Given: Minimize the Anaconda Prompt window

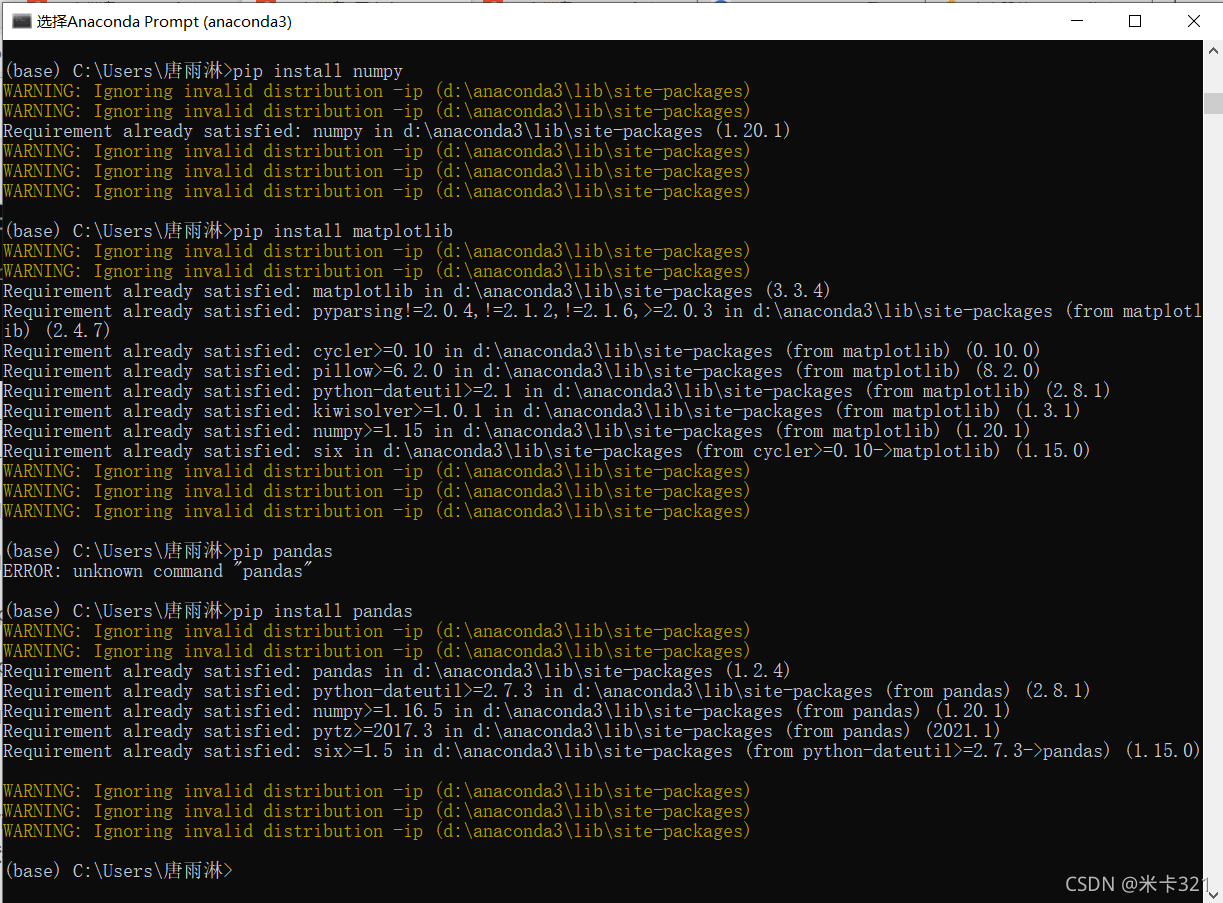Looking at the screenshot, I should pyautogui.click(x=1076, y=20).
